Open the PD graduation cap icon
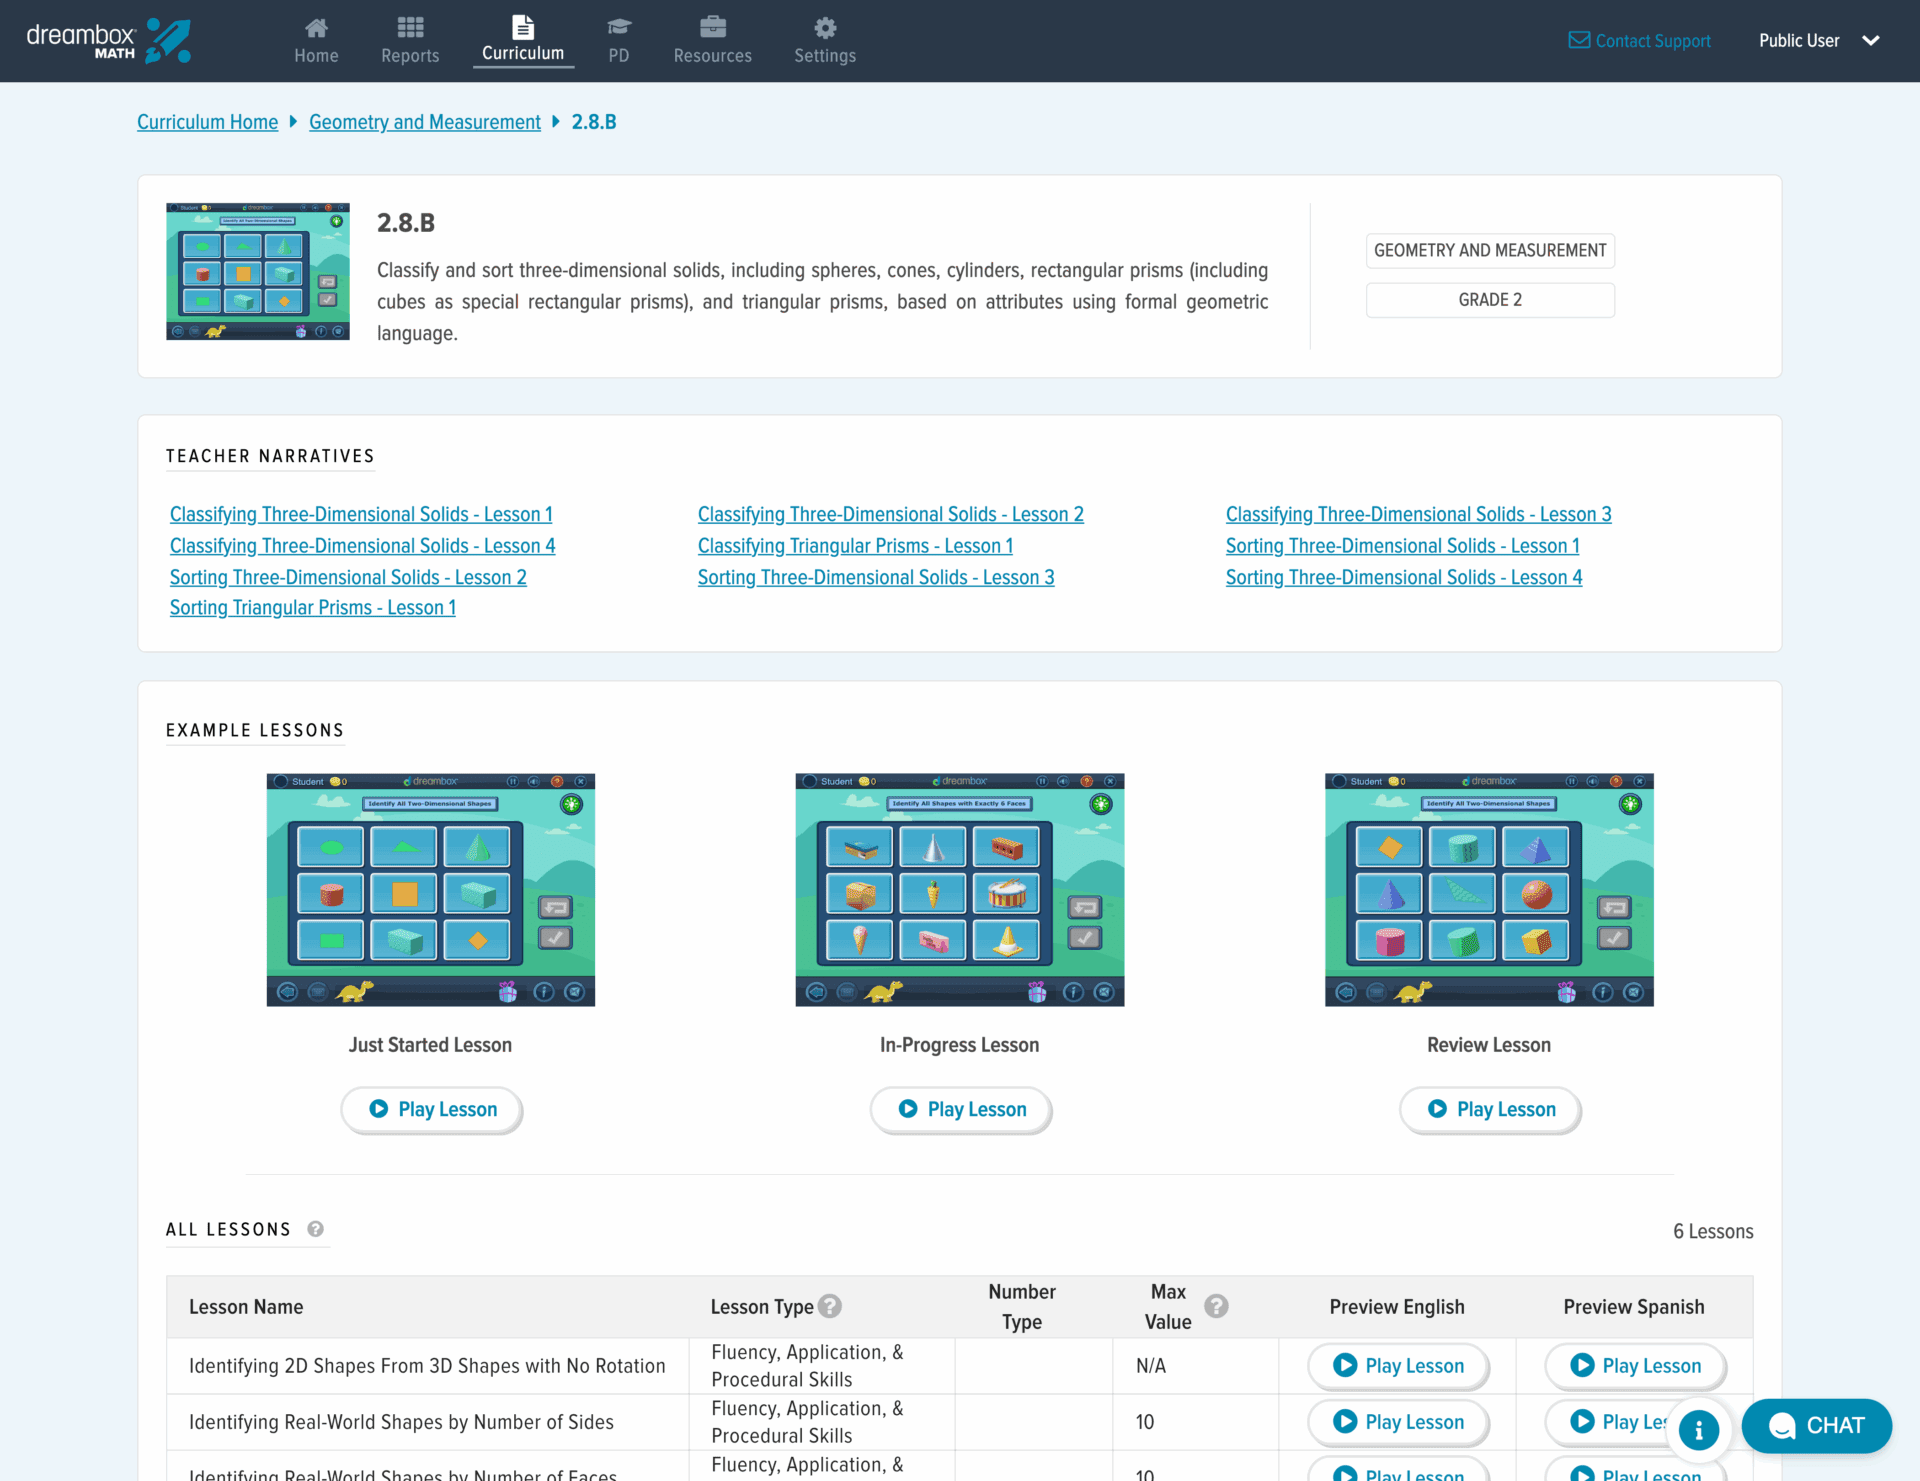The height and width of the screenshot is (1481, 1920). tap(619, 28)
